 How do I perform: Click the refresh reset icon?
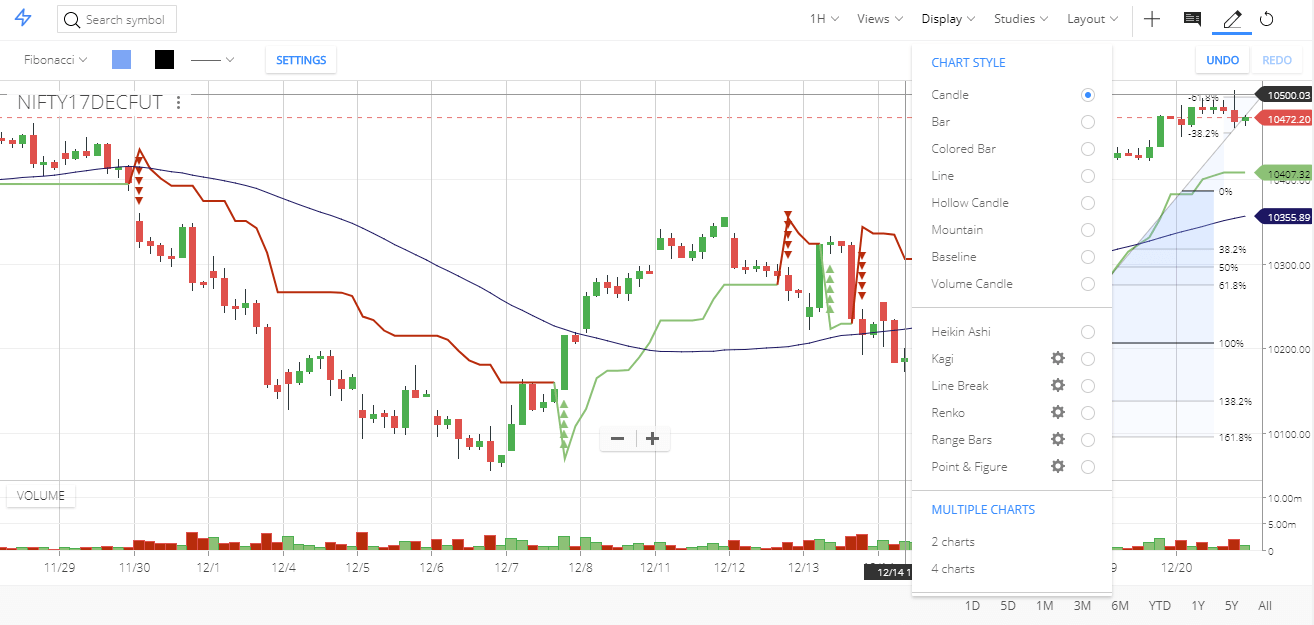pyautogui.click(x=1266, y=19)
